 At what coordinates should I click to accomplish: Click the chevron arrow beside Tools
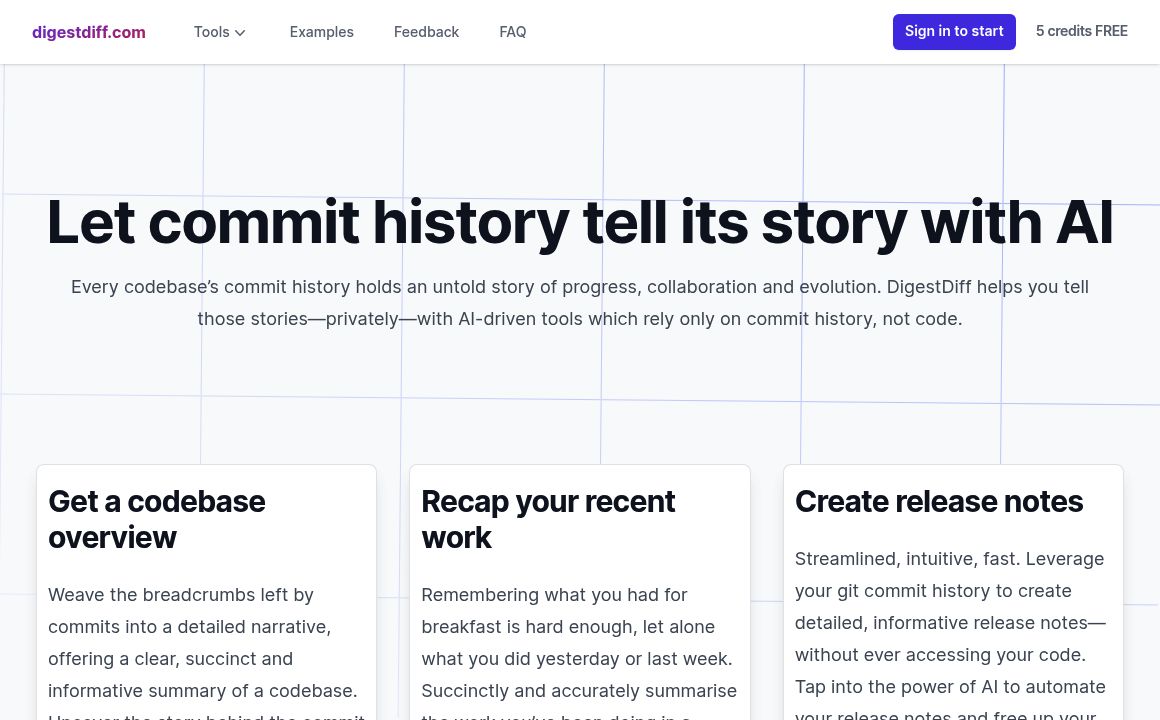tap(240, 33)
